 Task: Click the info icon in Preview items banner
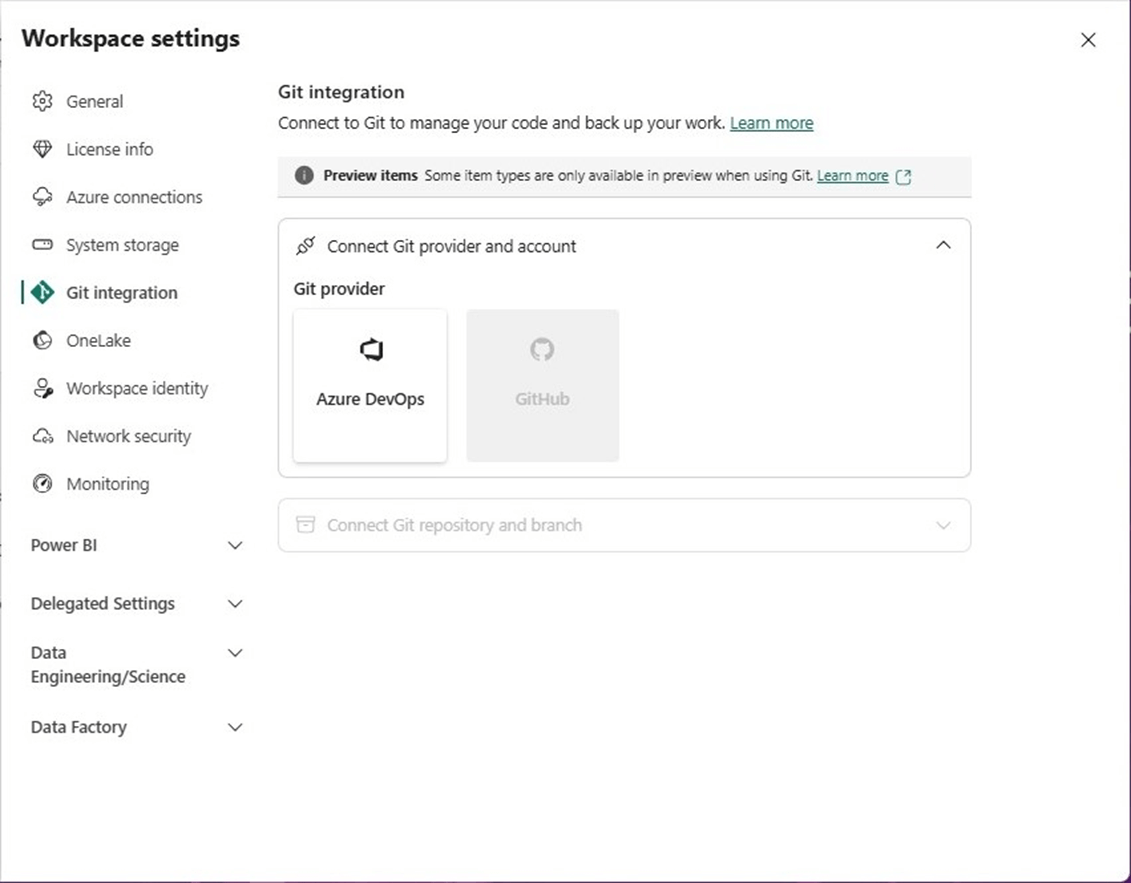point(304,176)
